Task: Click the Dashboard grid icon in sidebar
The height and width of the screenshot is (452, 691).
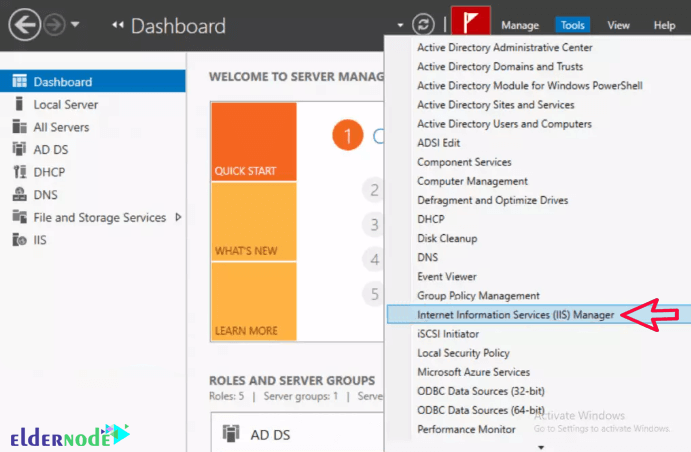Action: point(19,81)
